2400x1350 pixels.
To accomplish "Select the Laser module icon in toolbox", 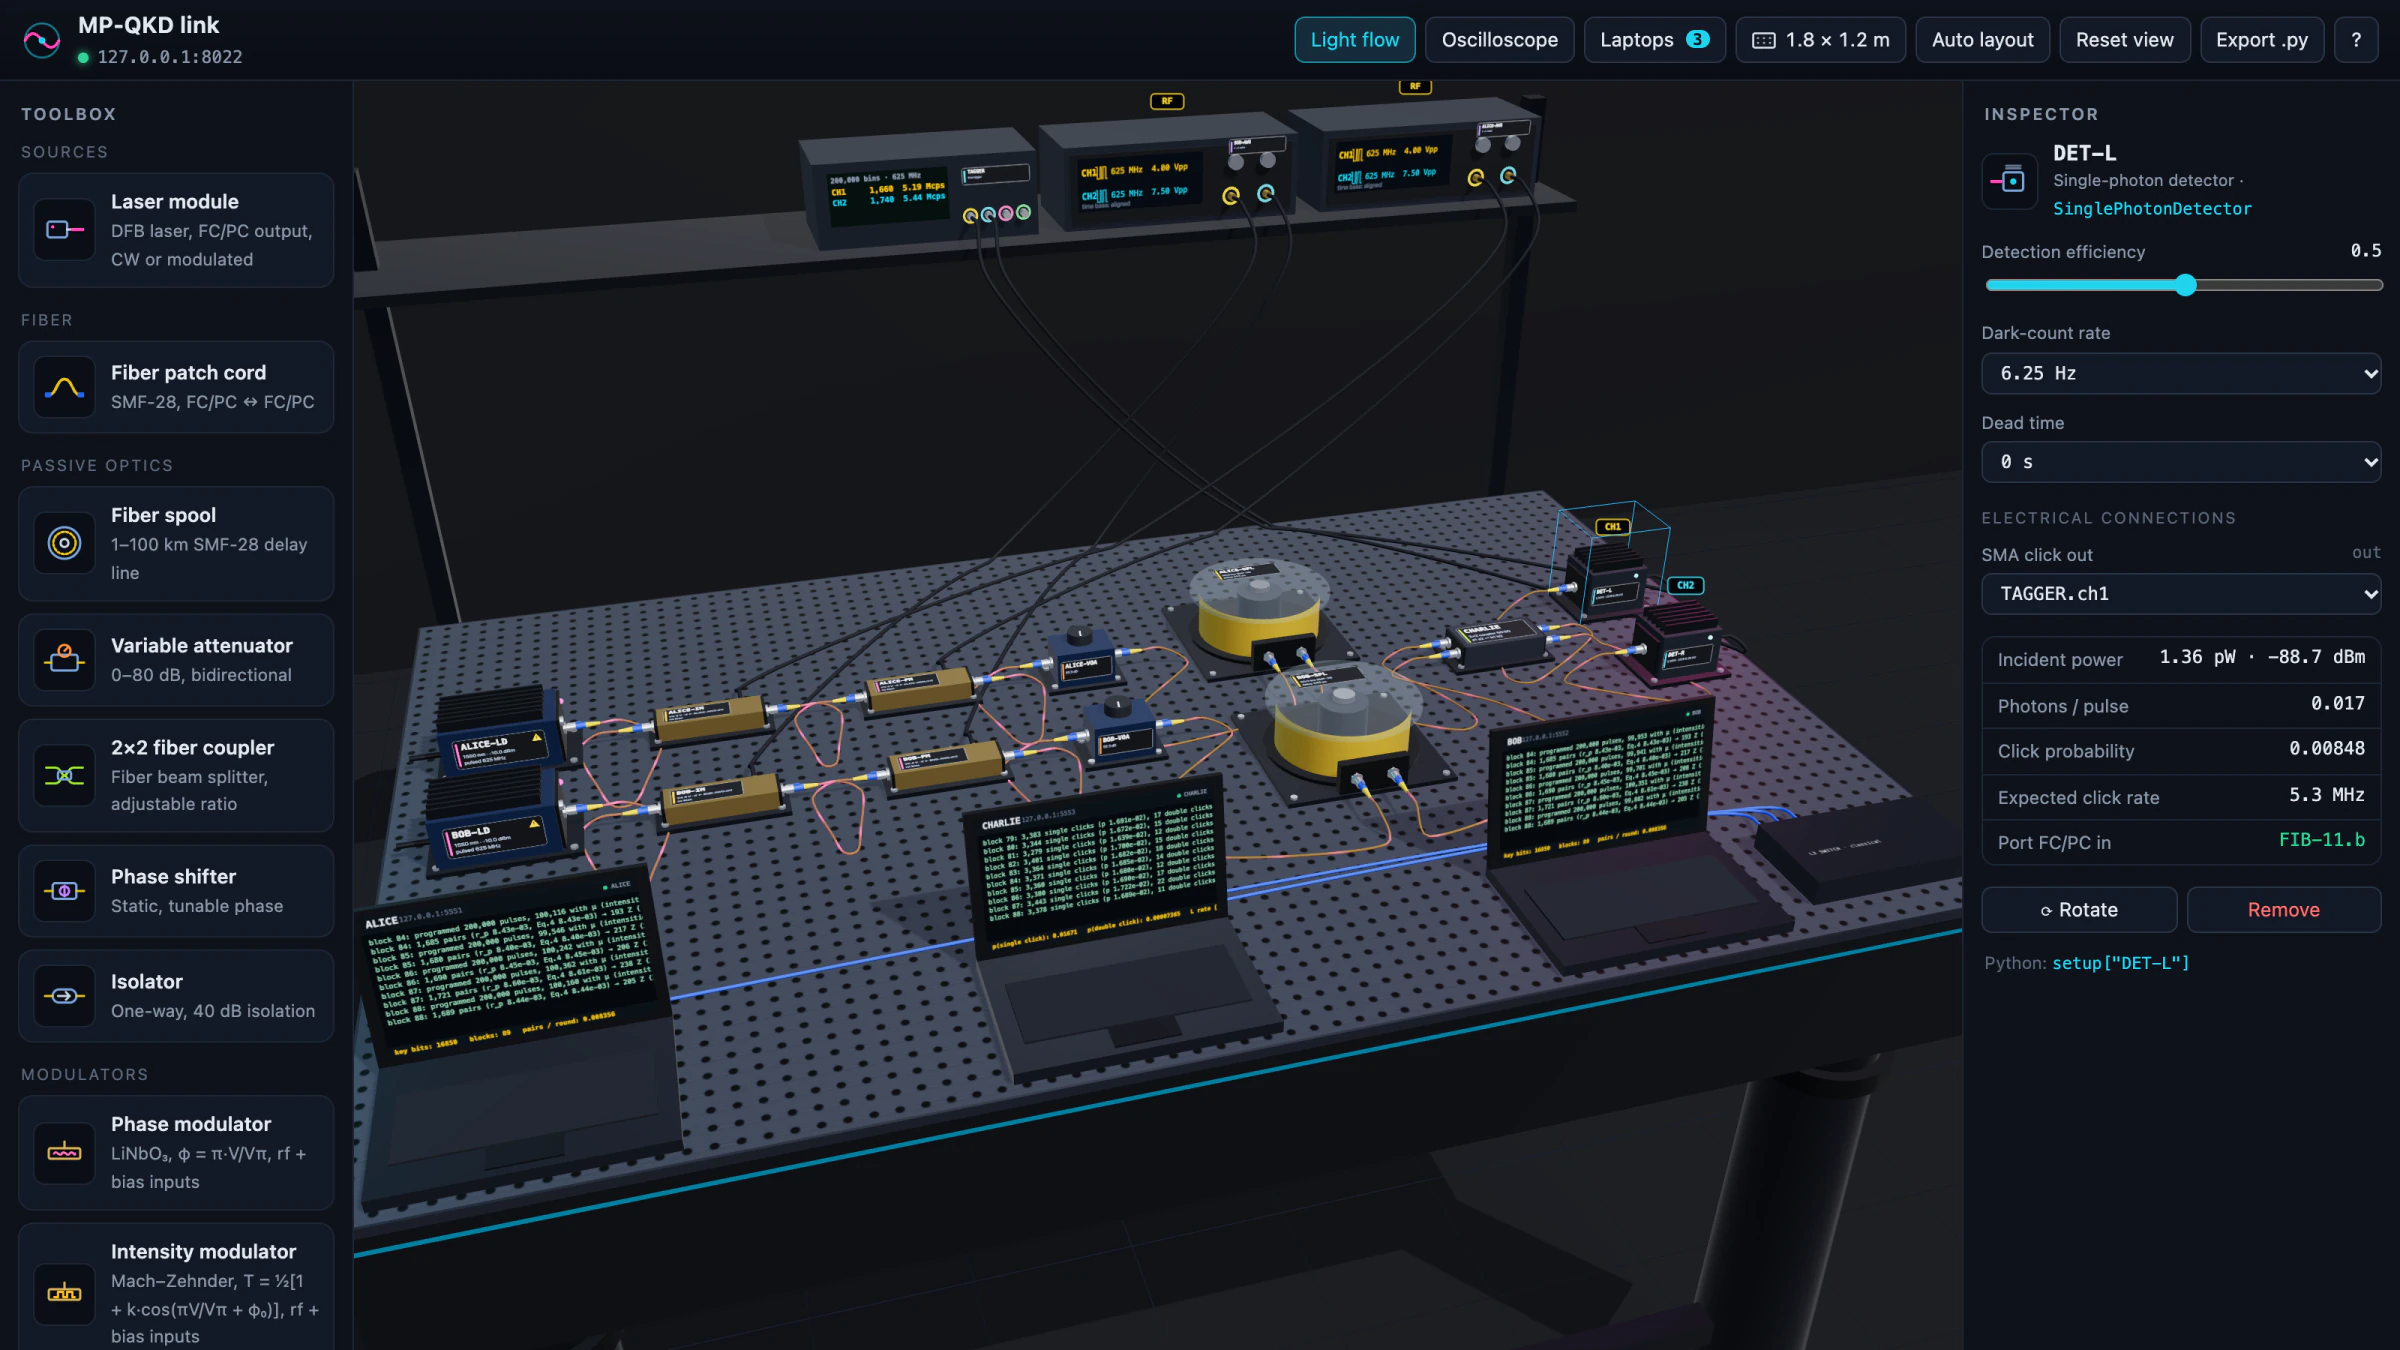I will (65, 230).
